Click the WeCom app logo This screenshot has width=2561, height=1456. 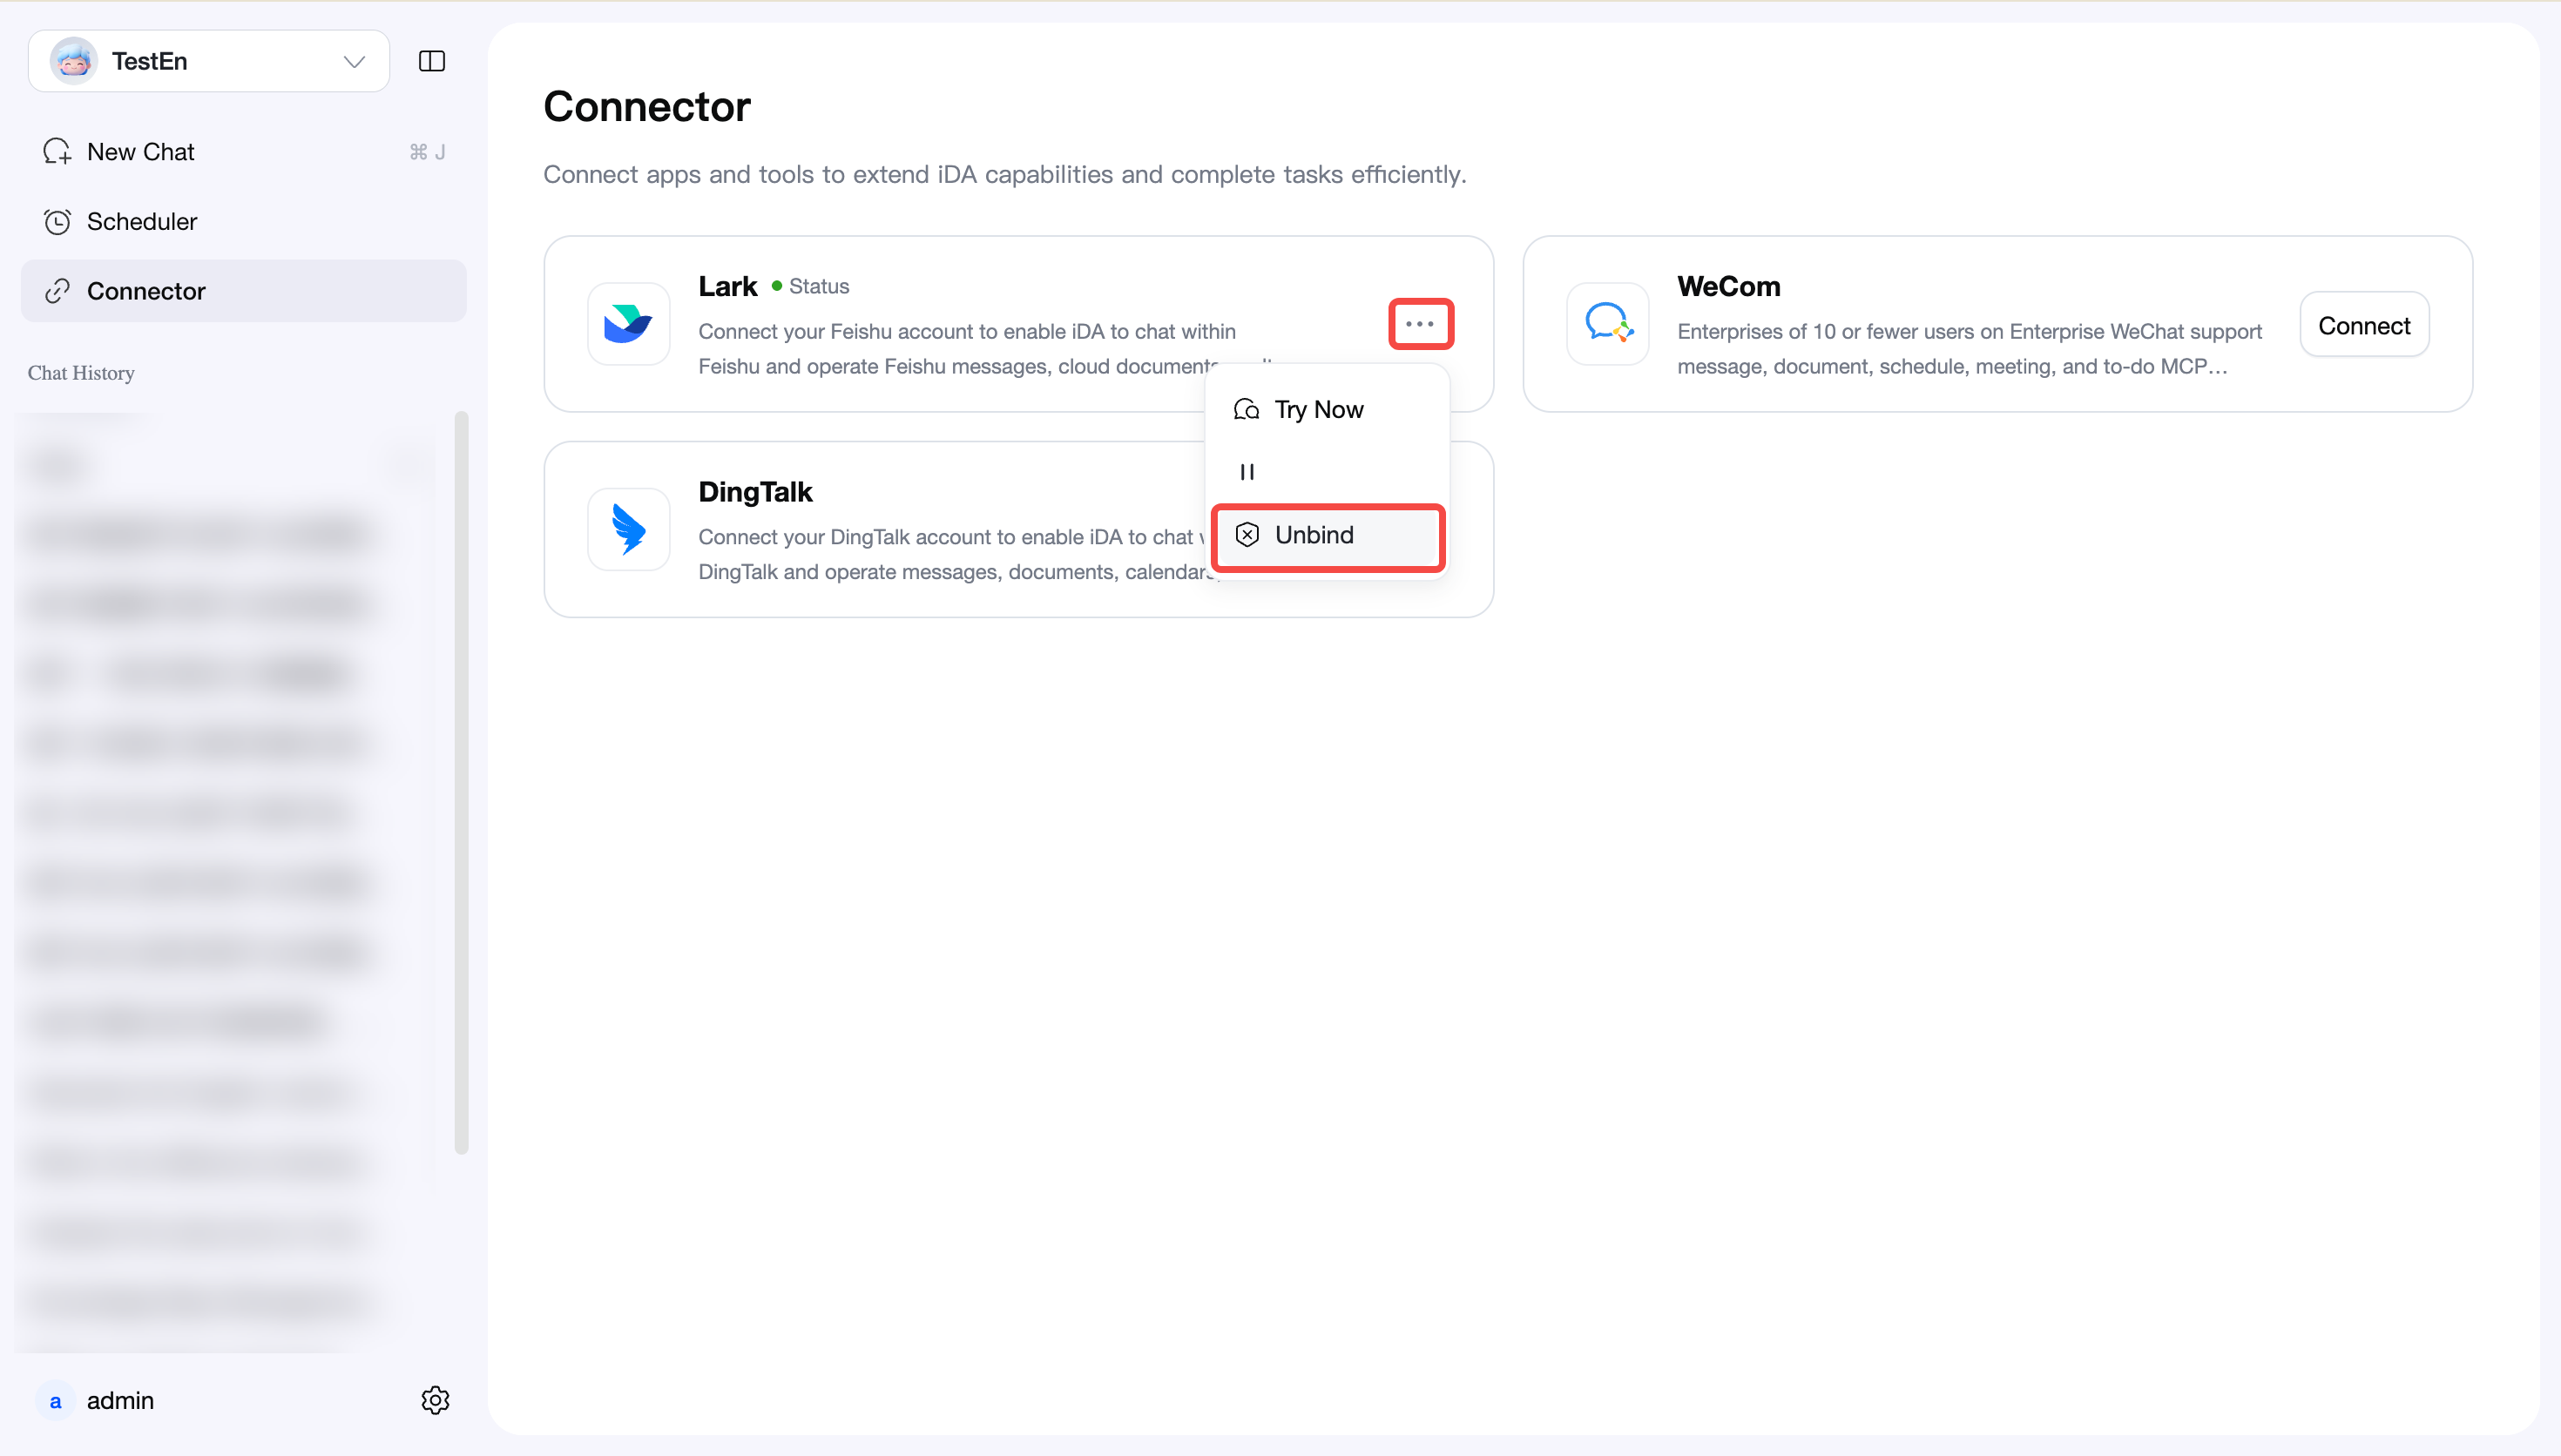coord(1607,324)
